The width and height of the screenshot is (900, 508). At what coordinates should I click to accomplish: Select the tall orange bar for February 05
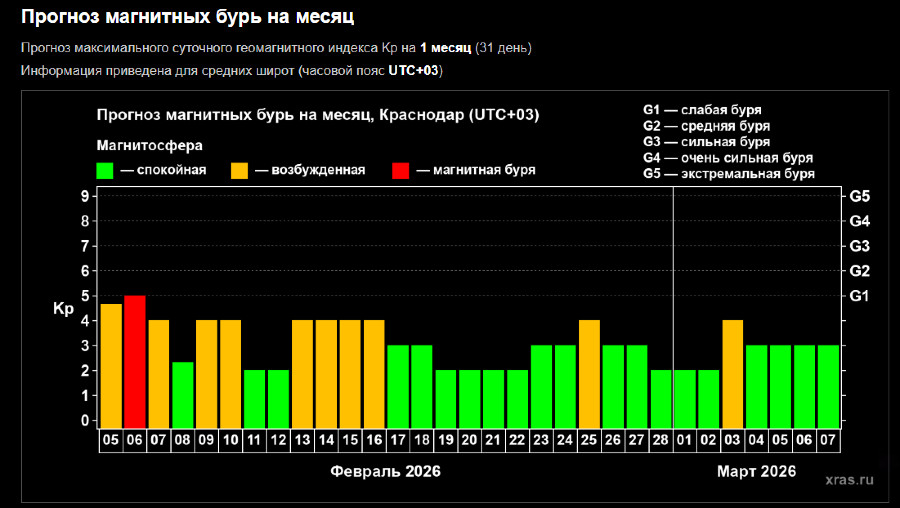pyautogui.click(x=111, y=364)
